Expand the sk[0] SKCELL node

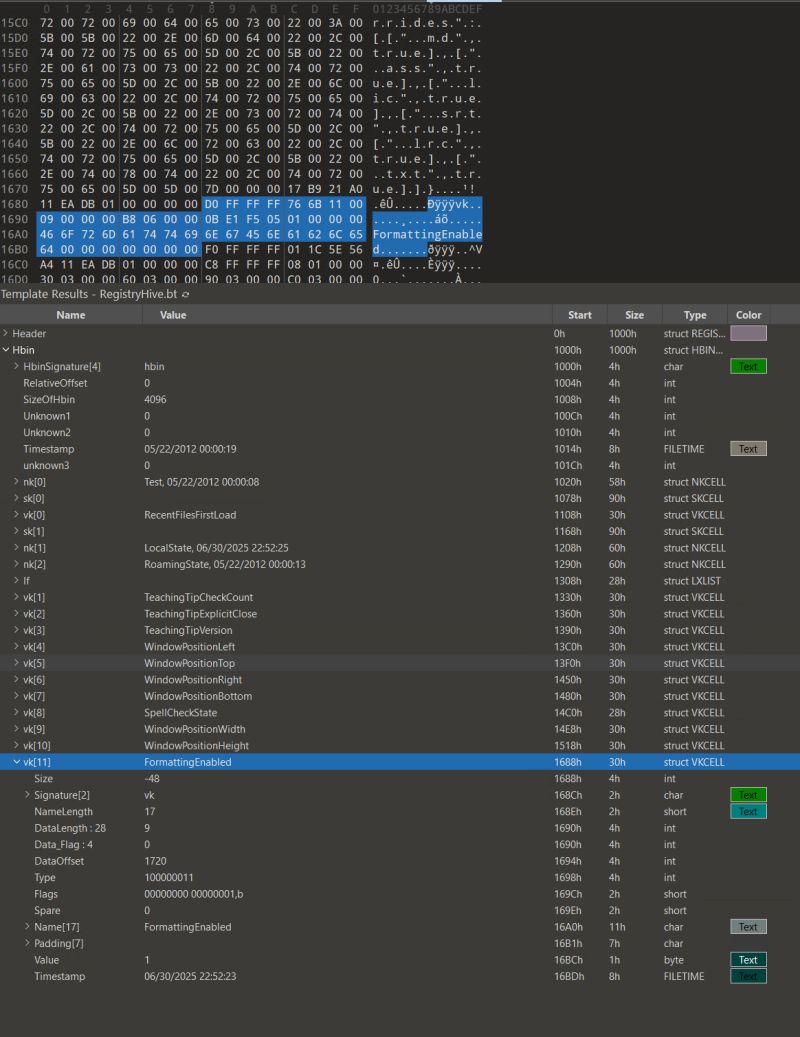15,498
